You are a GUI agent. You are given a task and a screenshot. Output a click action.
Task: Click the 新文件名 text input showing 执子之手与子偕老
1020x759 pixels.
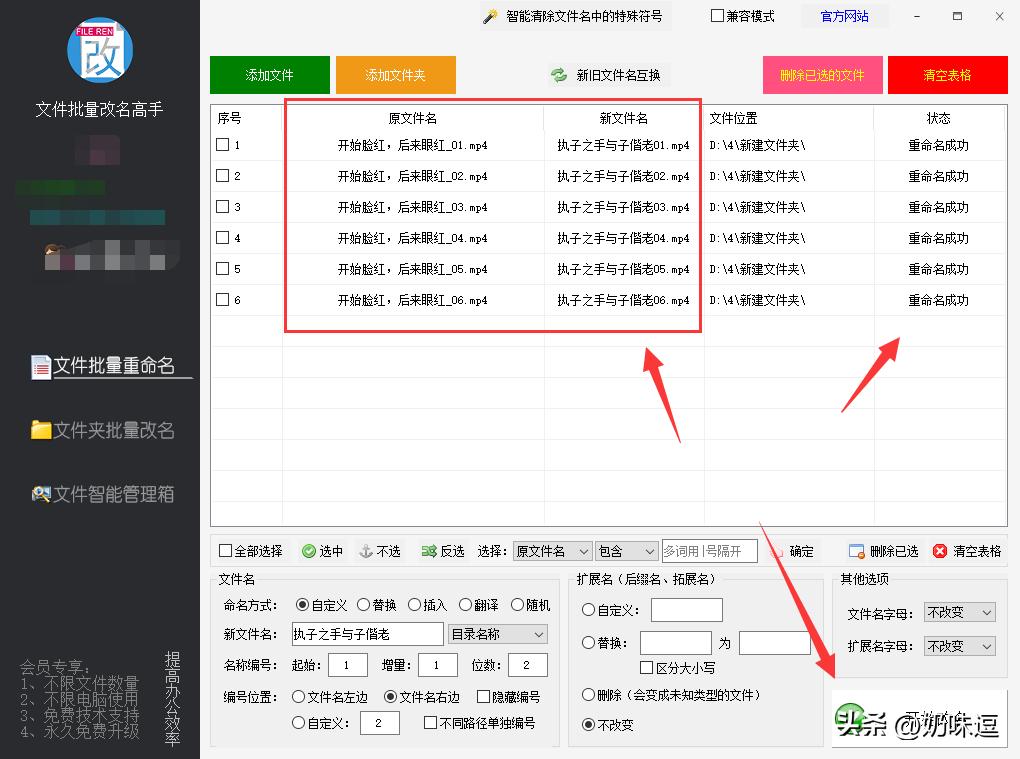368,633
